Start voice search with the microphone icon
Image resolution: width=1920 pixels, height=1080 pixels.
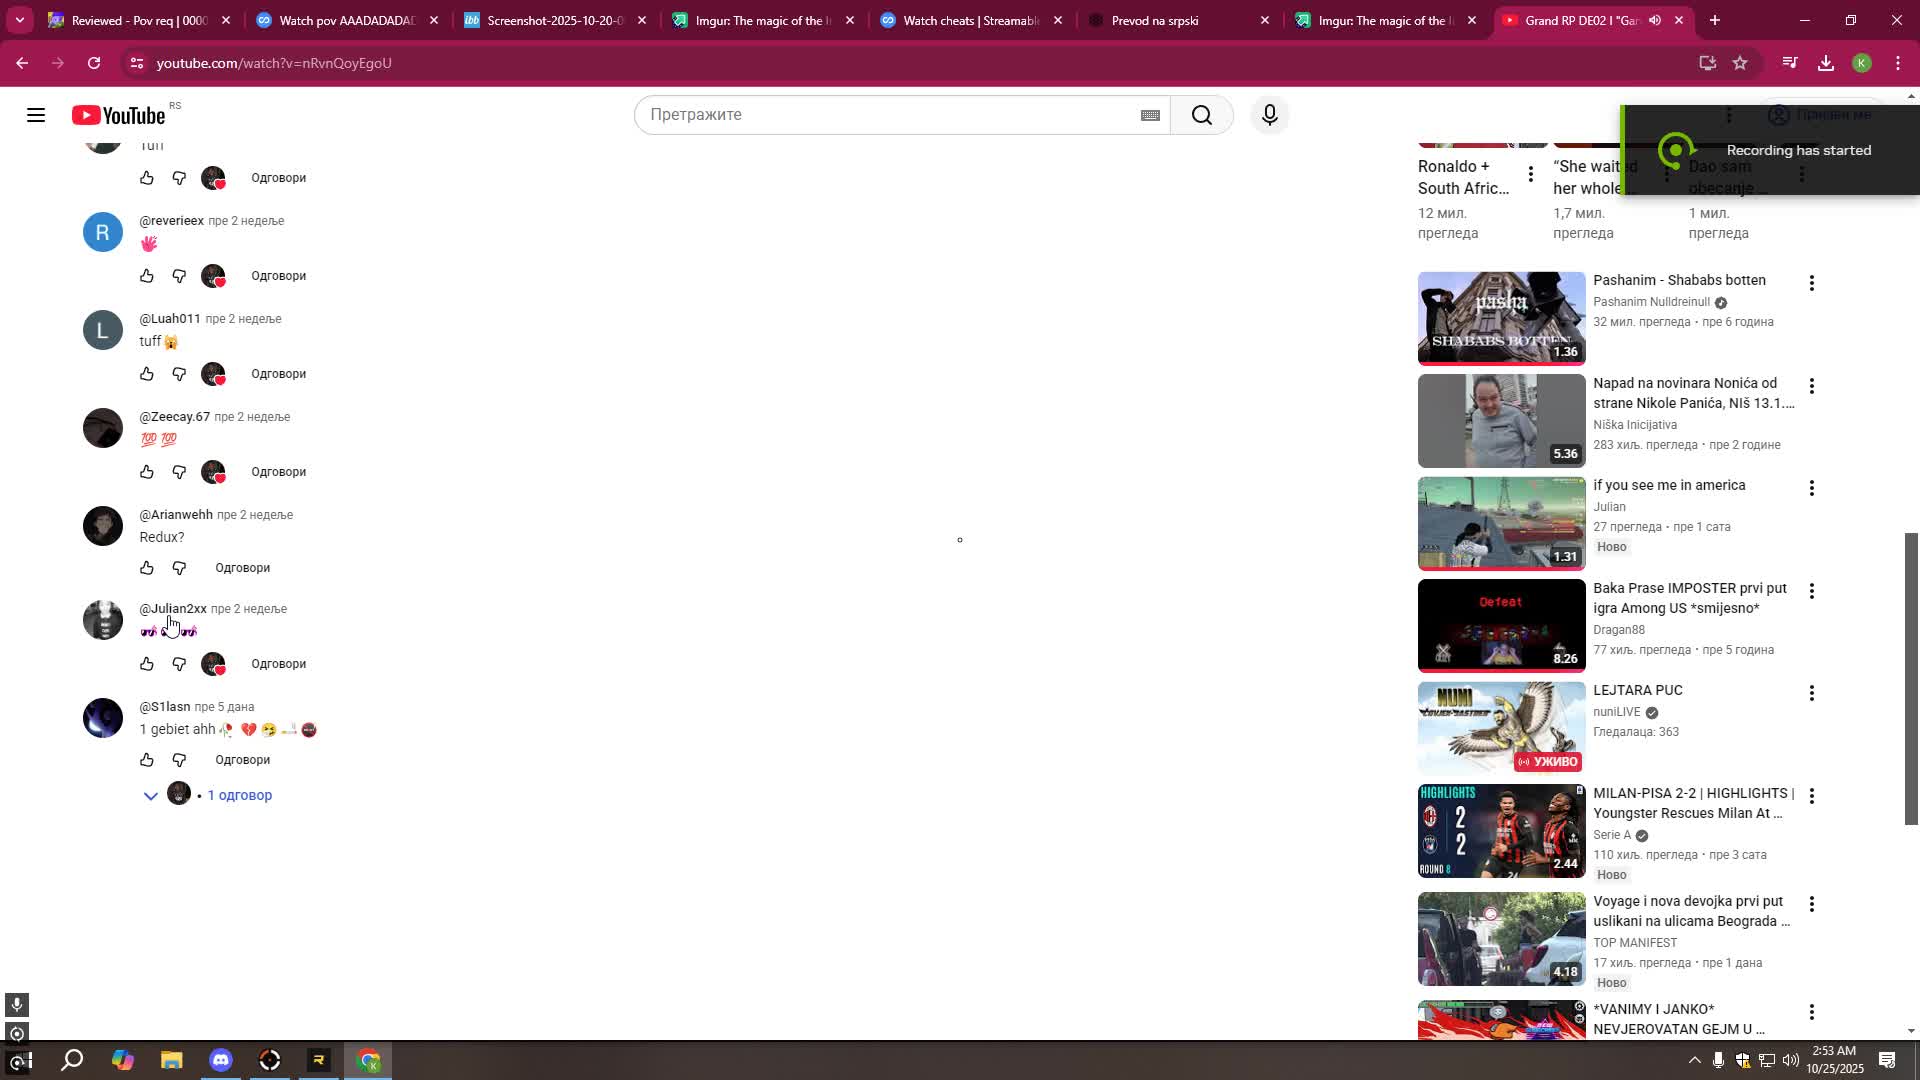(1268, 115)
